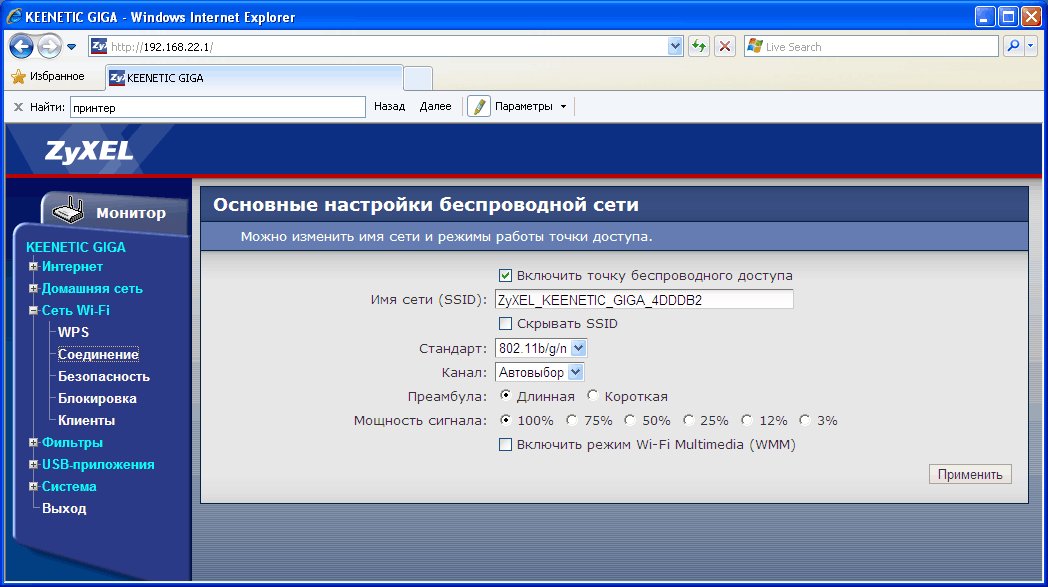Open Параметры find options dropdown

(531, 106)
